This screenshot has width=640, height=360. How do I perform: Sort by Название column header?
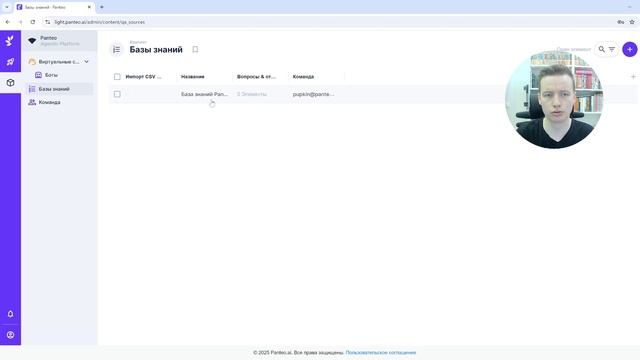[x=193, y=77]
